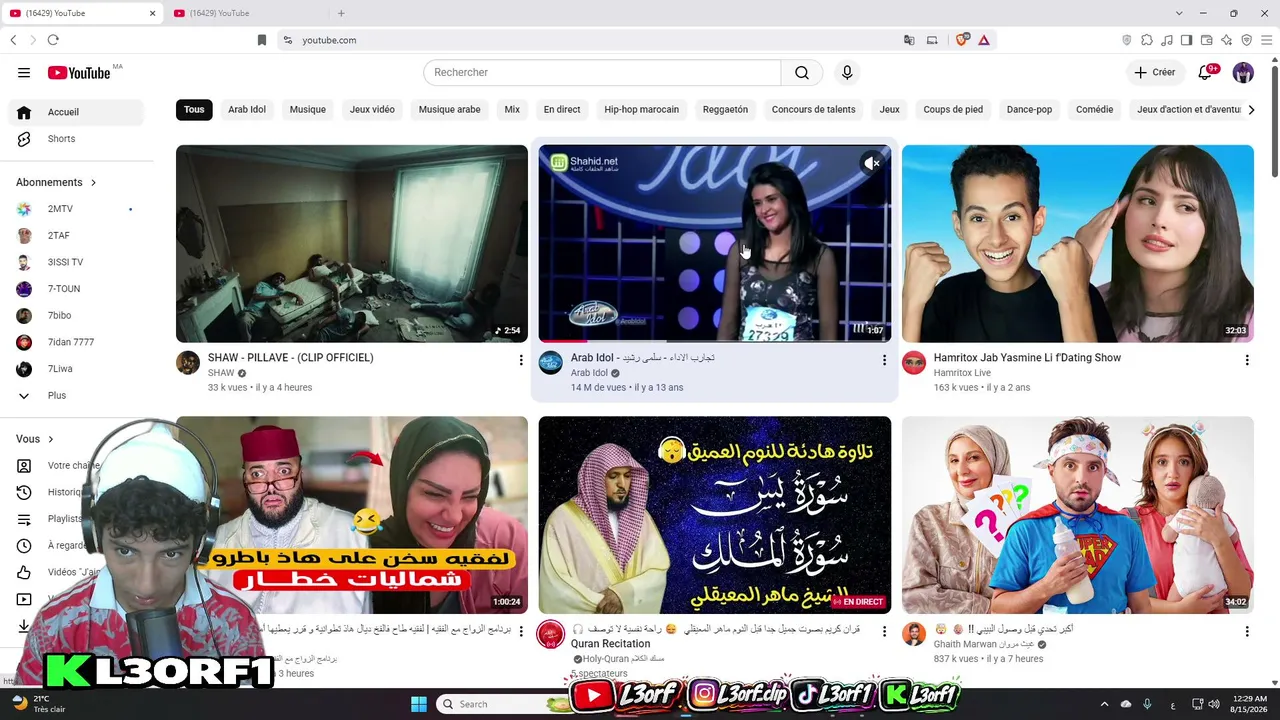Bookmark this page in the address bar

pyautogui.click(x=262, y=40)
